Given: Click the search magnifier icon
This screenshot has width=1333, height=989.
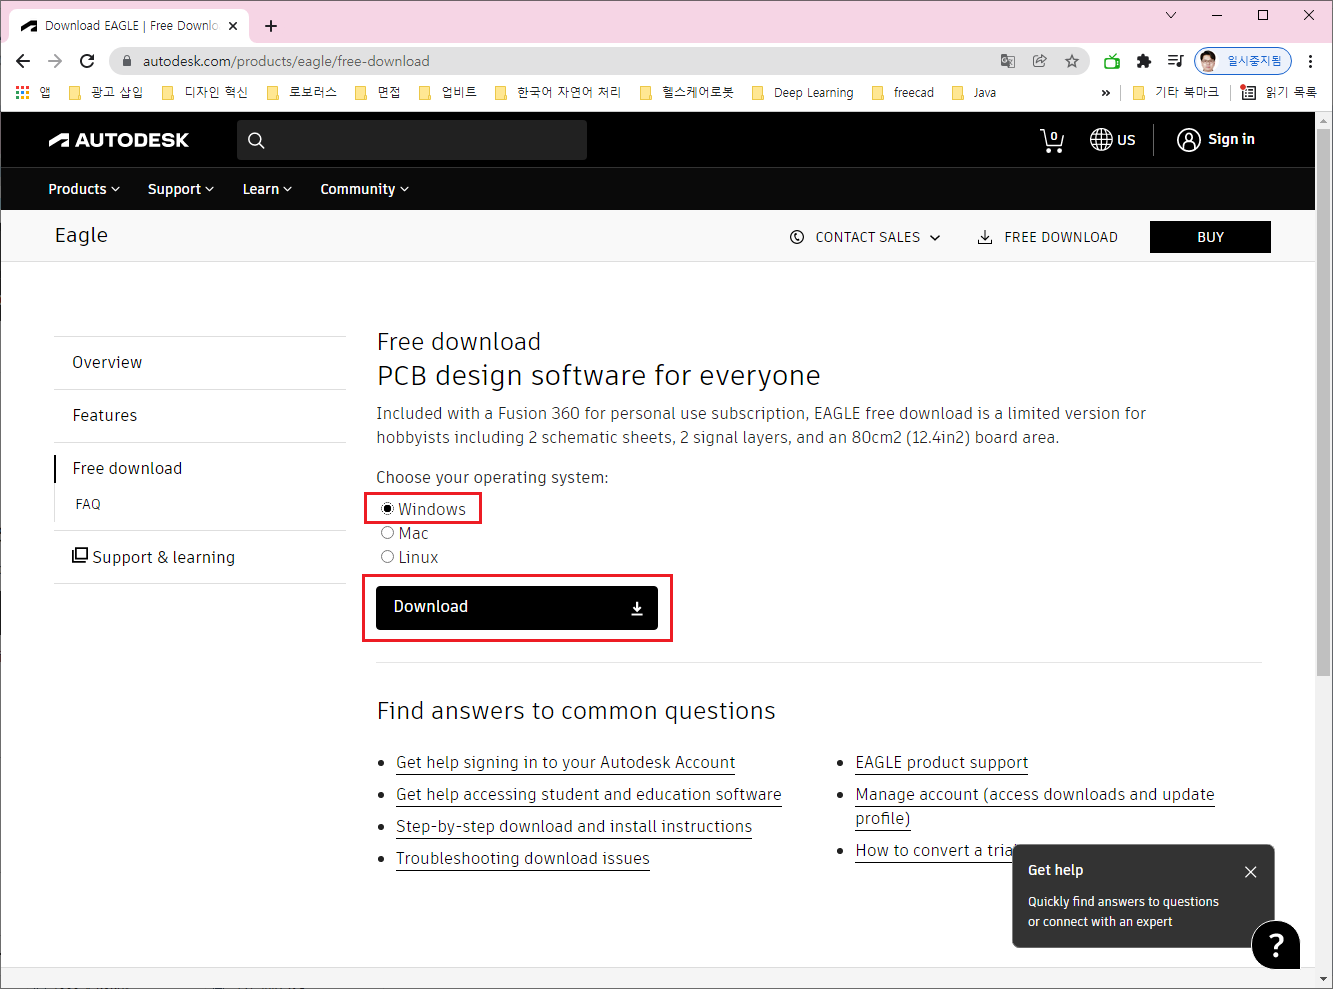Looking at the screenshot, I should pos(256,140).
